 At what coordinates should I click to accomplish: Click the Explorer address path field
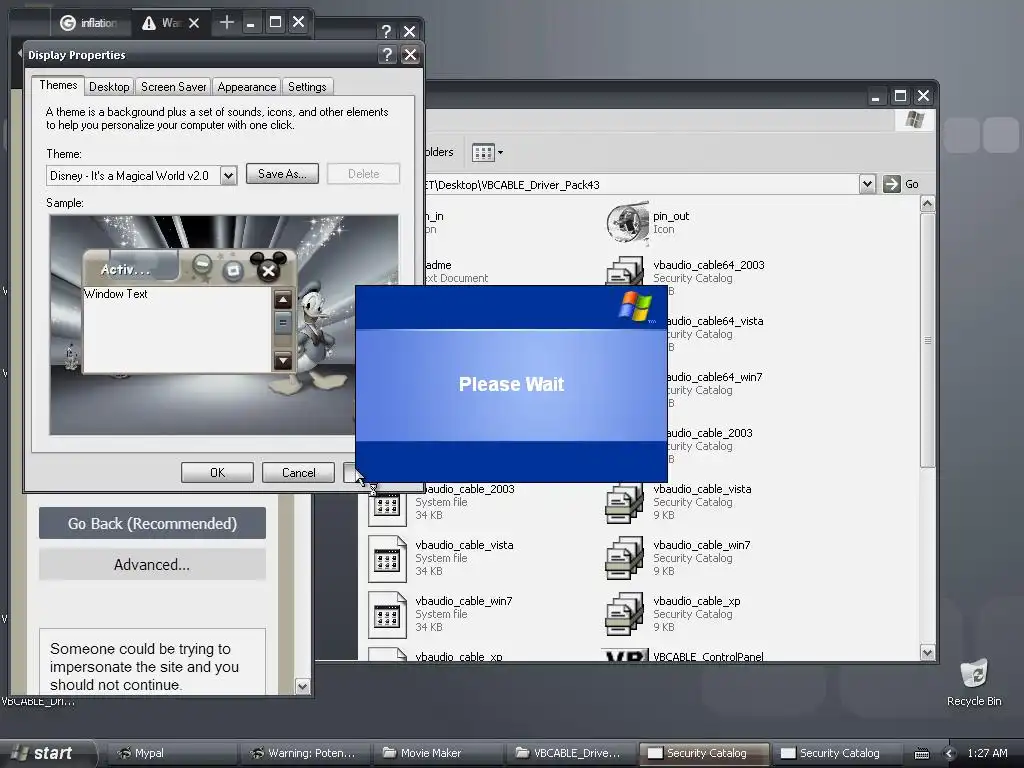tap(640, 185)
